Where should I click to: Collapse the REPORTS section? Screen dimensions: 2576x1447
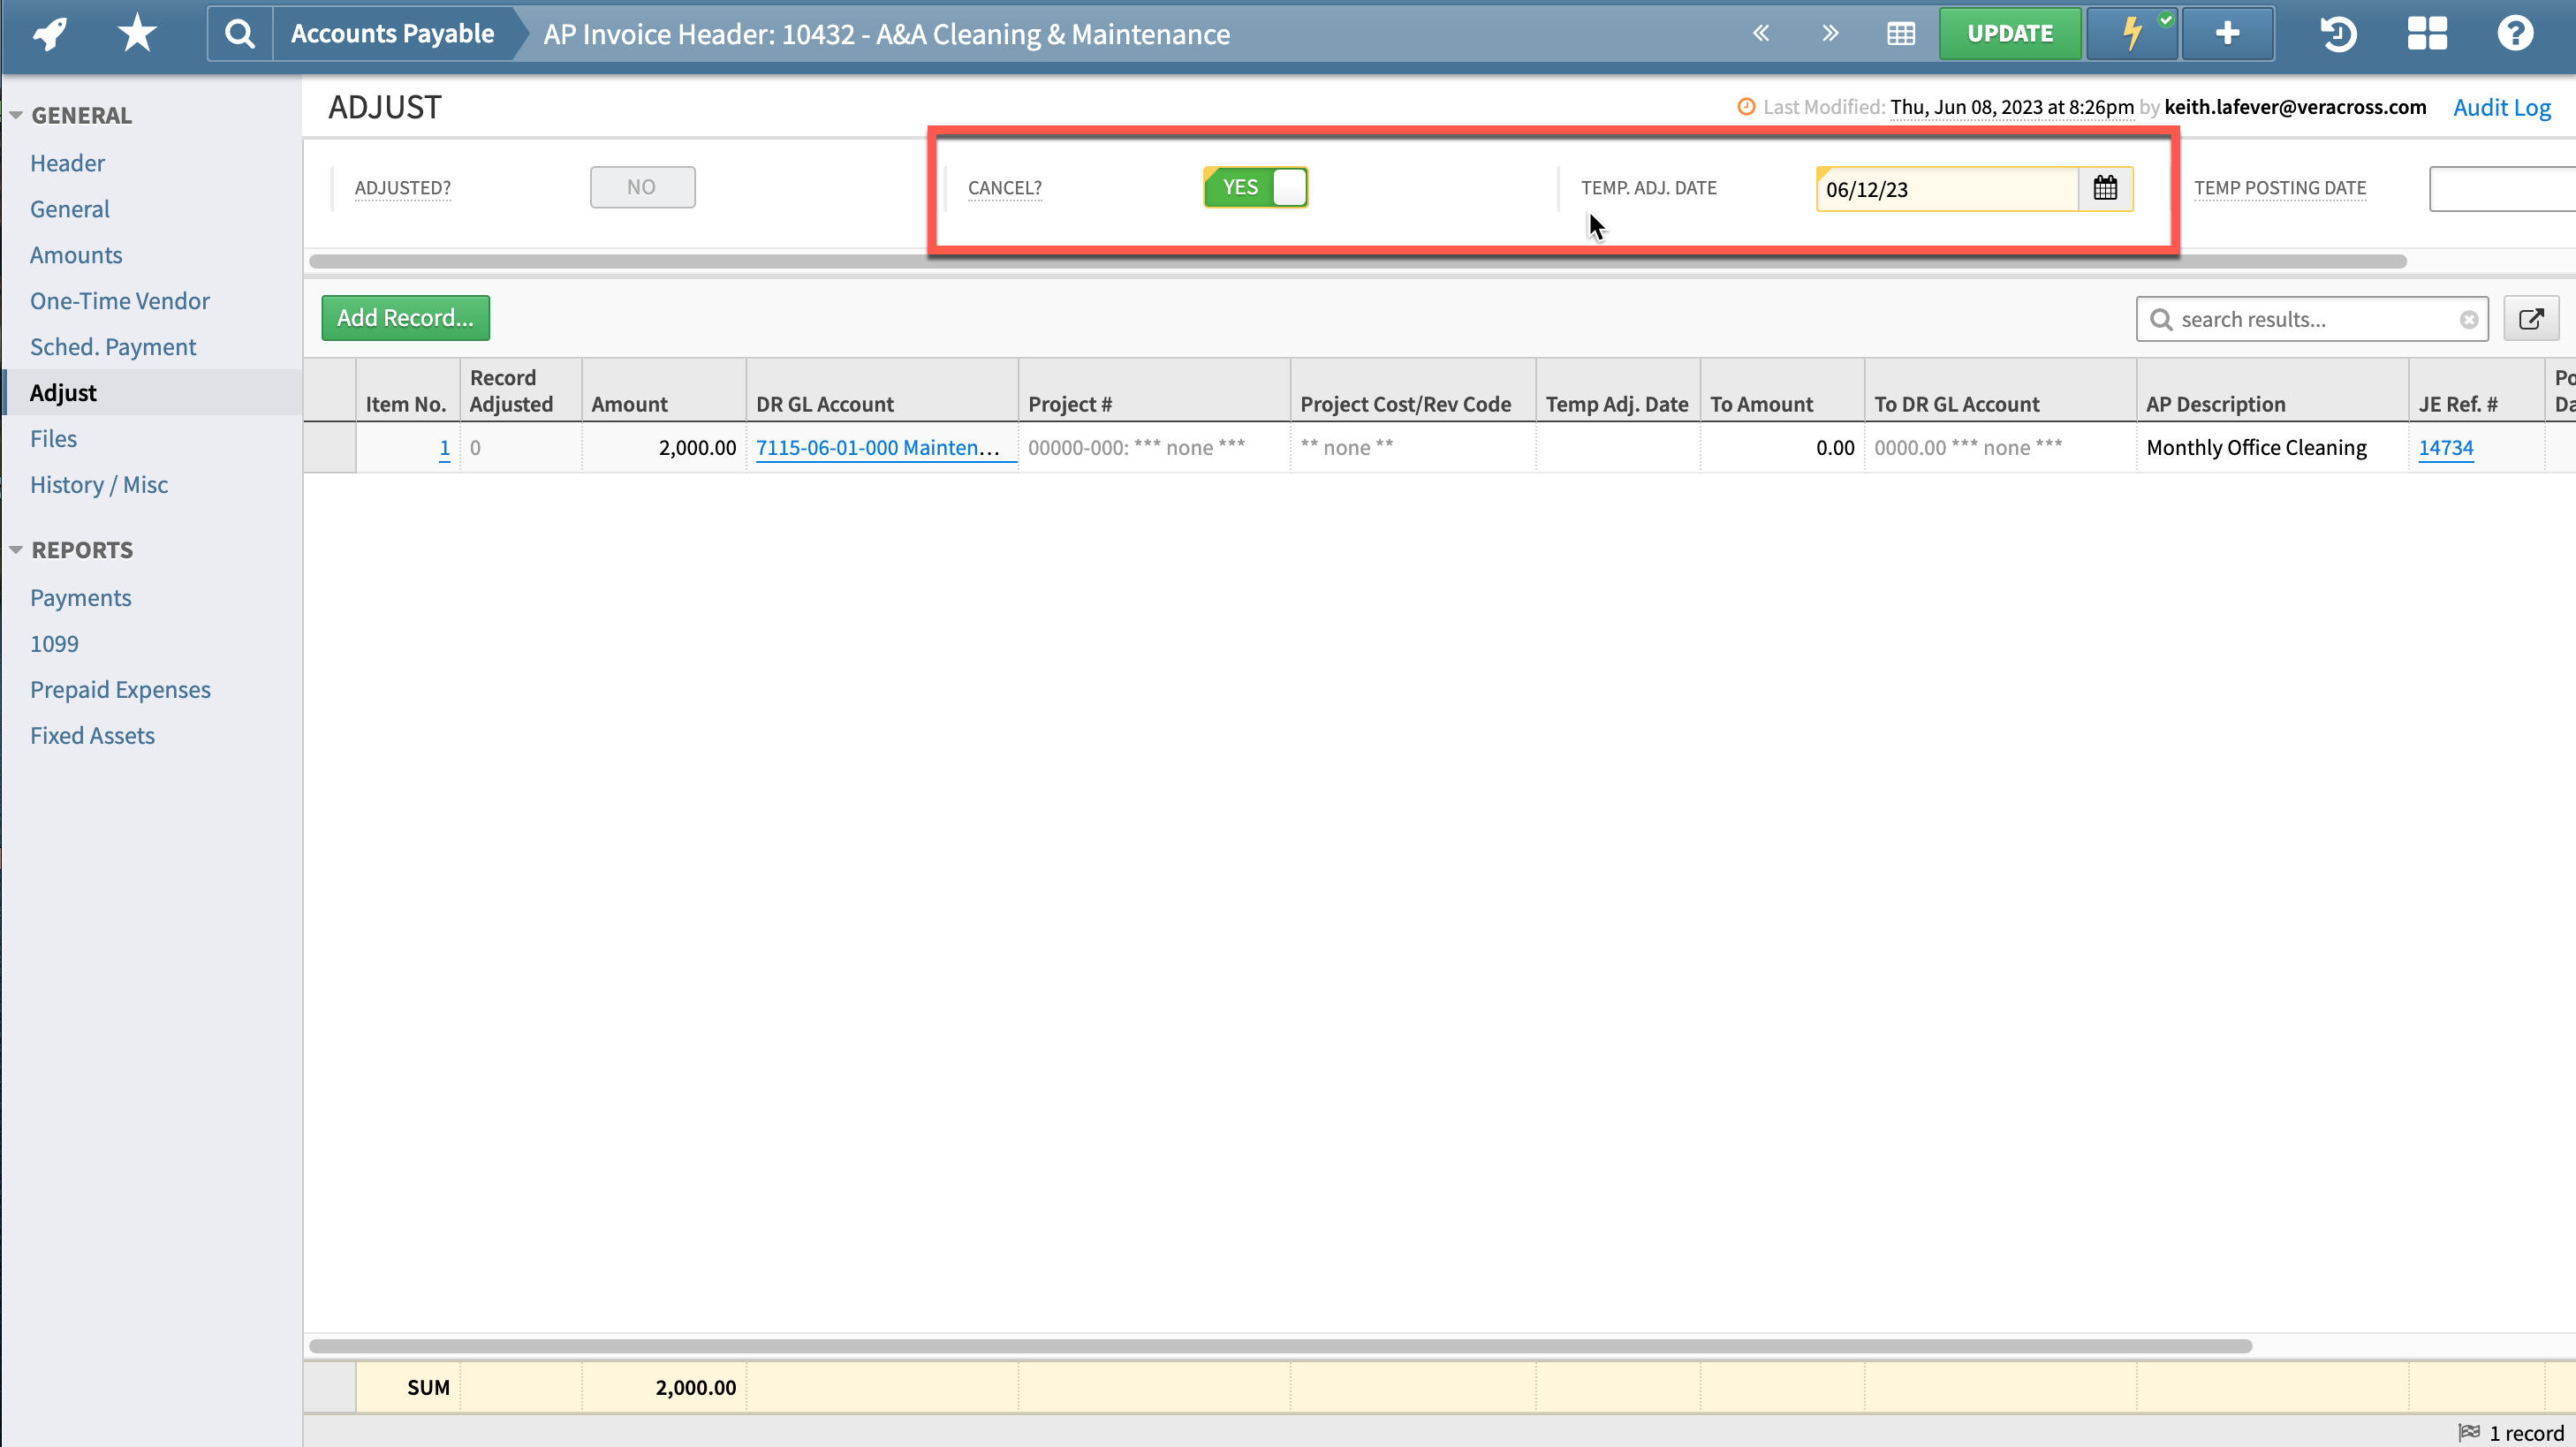click(x=15, y=549)
